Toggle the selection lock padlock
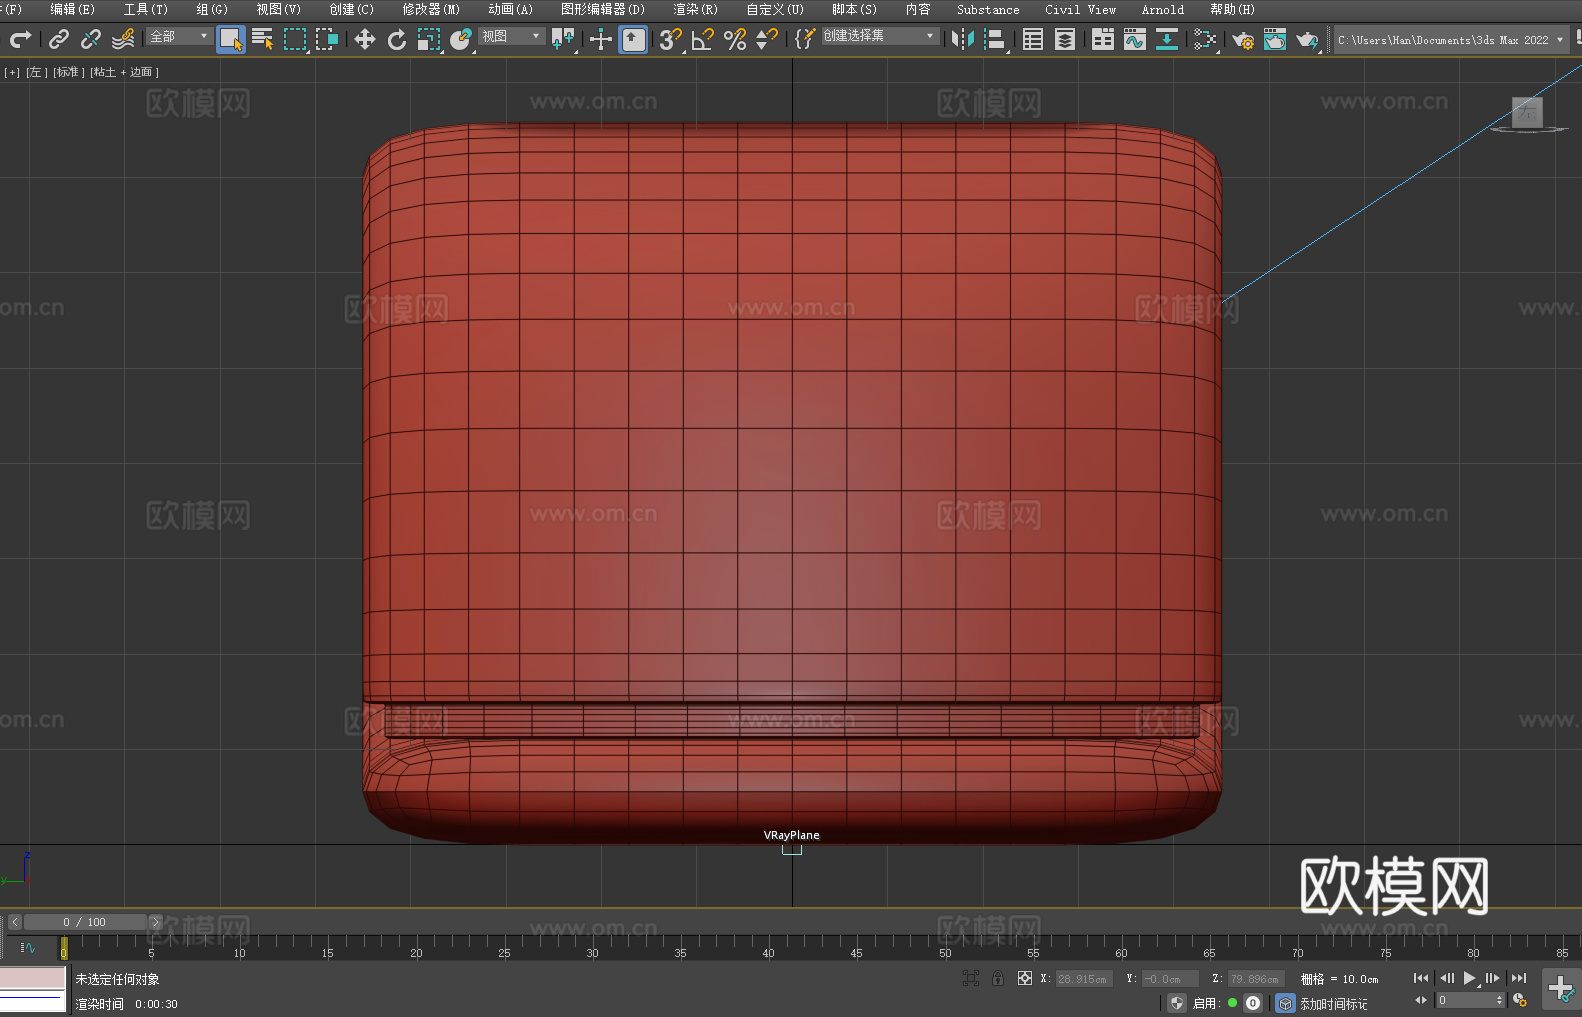The image size is (1582, 1017). pos(998,978)
